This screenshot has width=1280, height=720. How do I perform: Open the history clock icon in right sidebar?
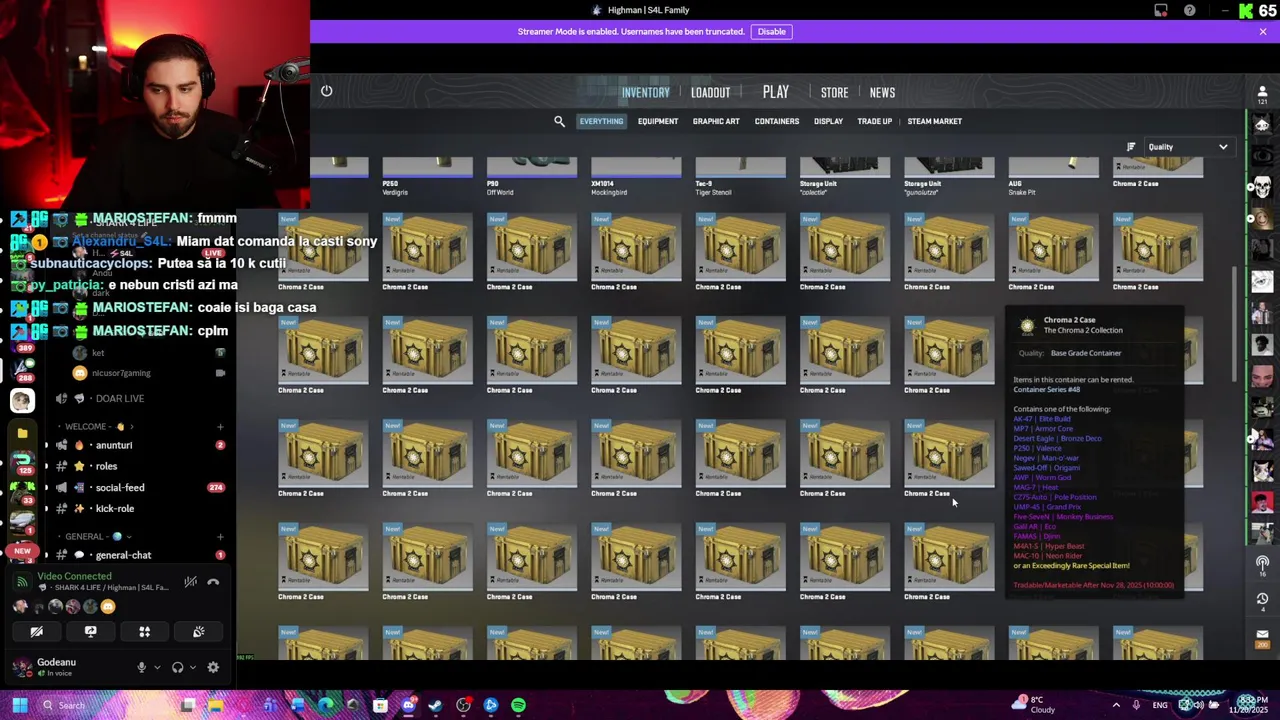[x=1262, y=598]
